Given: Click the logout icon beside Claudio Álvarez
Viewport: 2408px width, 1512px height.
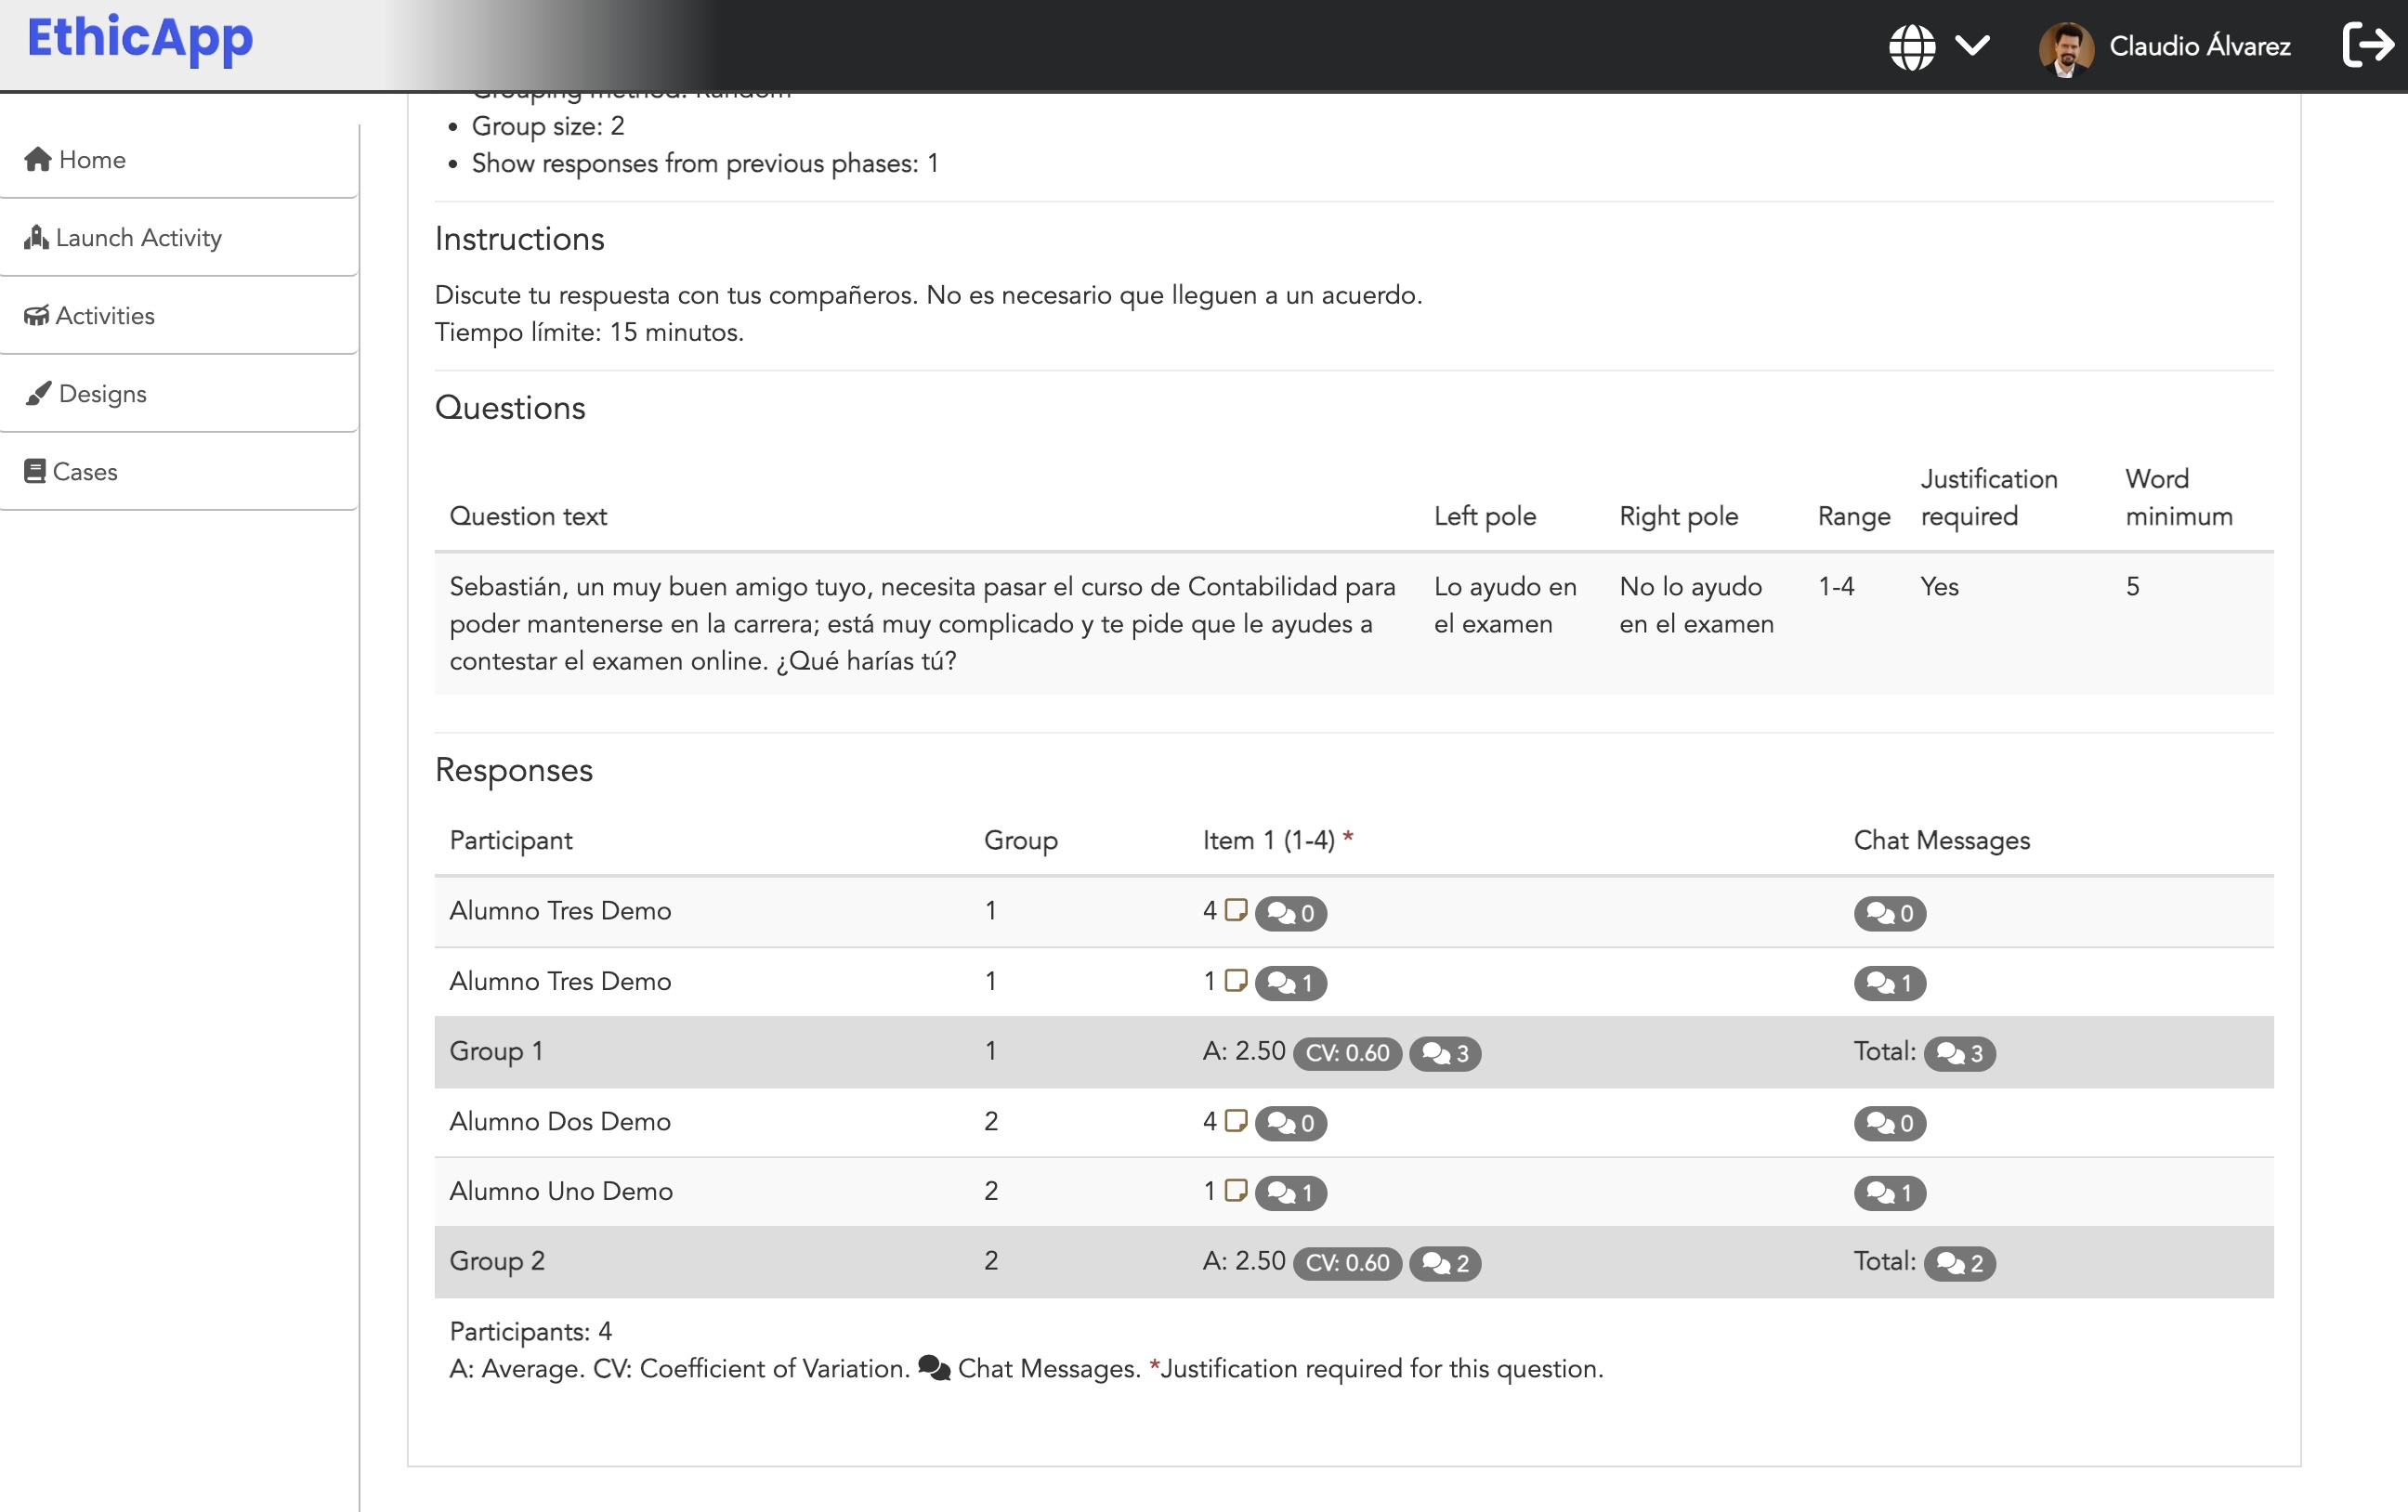Looking at the screenshot, I should click(2367, 45).
